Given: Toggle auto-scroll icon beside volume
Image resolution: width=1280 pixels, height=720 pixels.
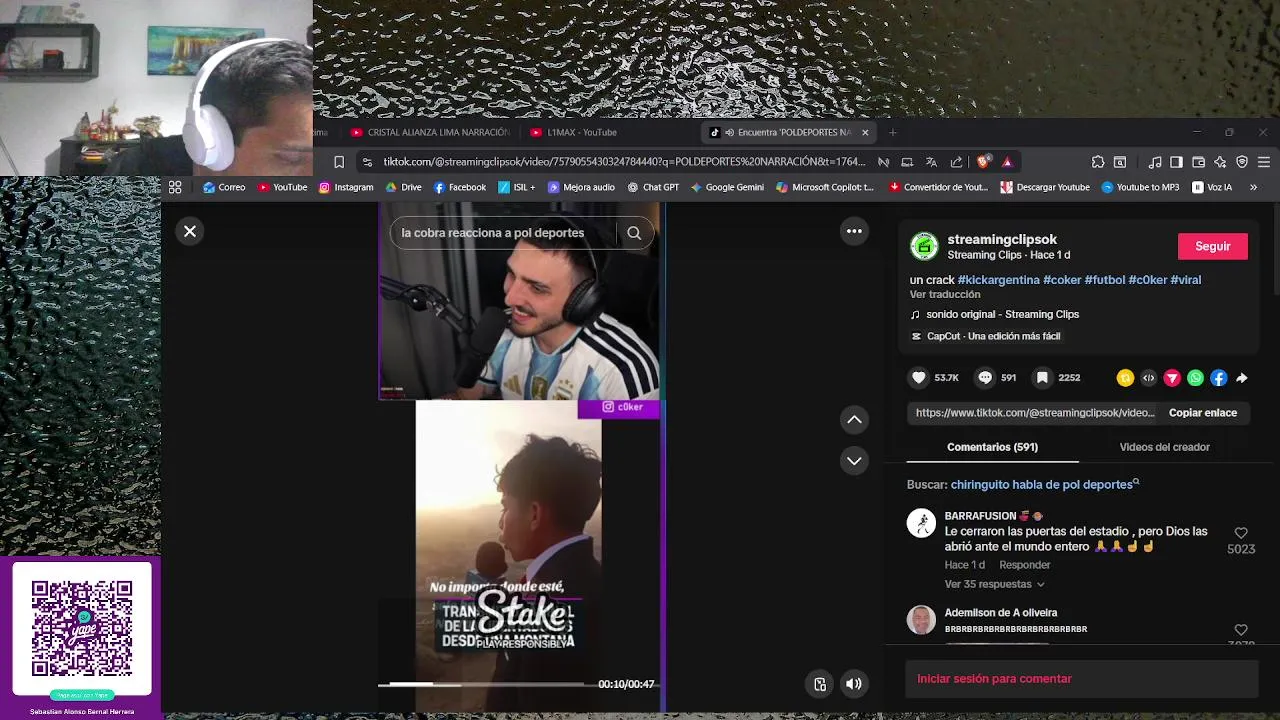Looking at the screenshot, I should coord(820,684).
